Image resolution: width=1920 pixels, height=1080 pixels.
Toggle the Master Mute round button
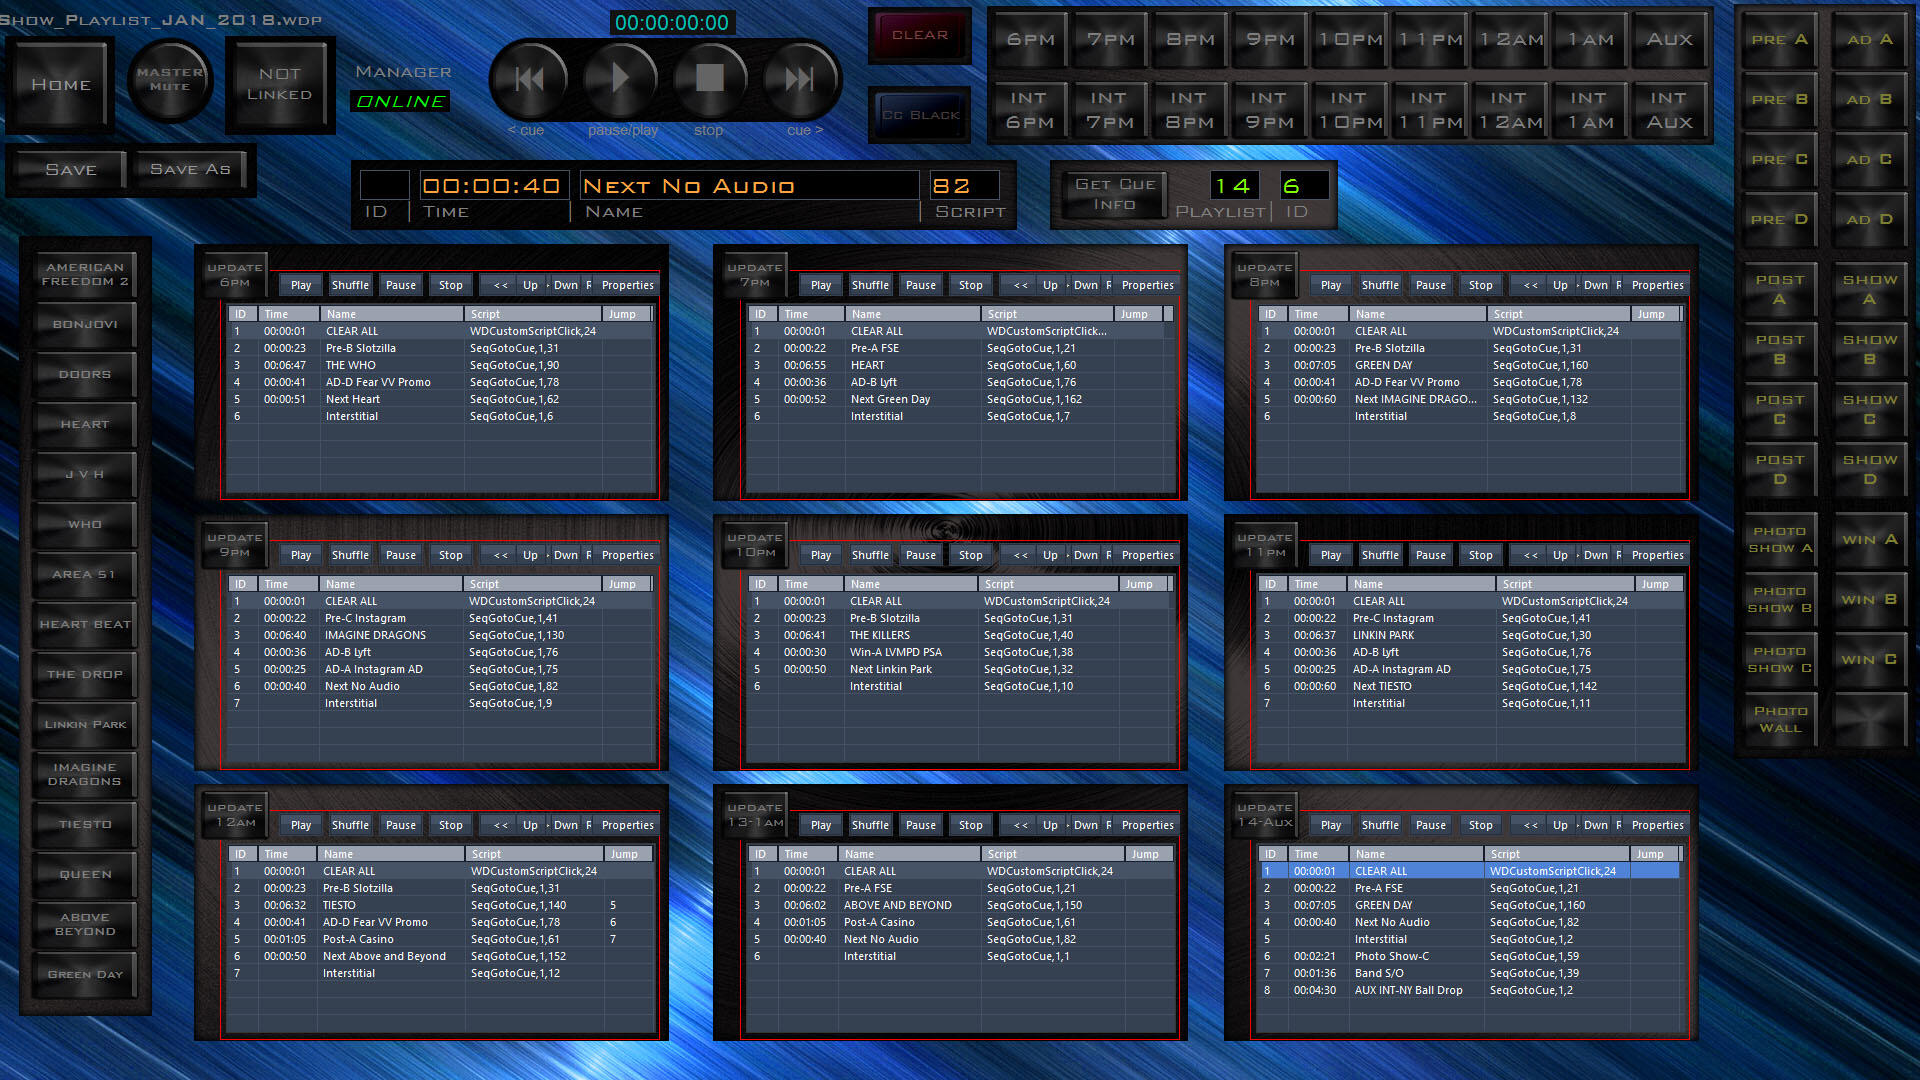tap(170, 80)
